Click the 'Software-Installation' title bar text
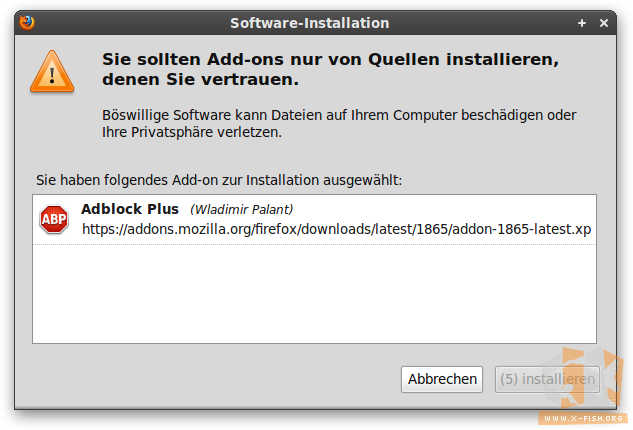 [x=310, y=23]
